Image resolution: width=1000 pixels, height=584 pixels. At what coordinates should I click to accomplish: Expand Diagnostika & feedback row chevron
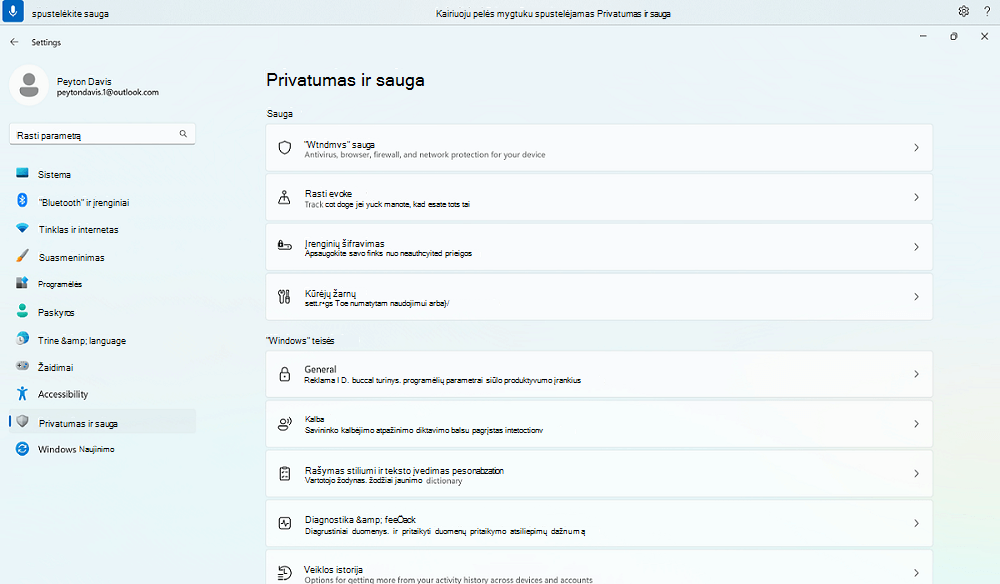(x=916, y=523)
